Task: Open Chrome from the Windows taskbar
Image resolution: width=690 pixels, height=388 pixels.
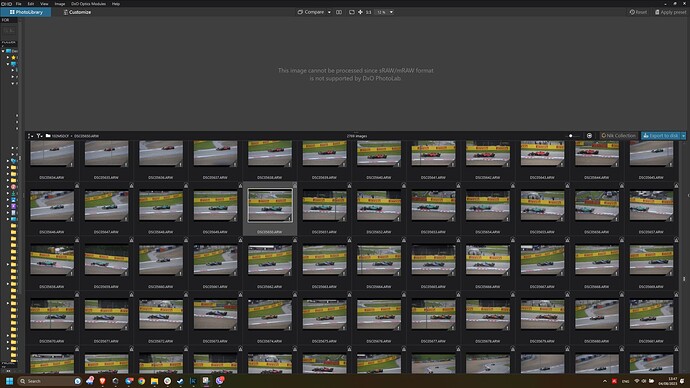Action: point(141,381)
